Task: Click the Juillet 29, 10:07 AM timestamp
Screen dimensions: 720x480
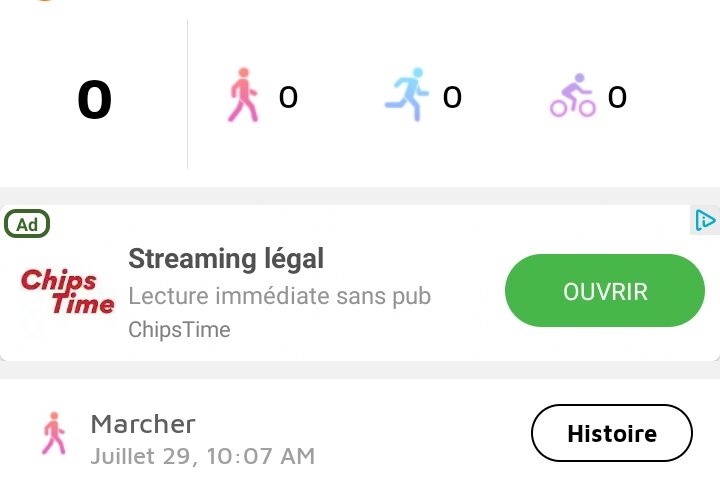Action: coord(202,457)
